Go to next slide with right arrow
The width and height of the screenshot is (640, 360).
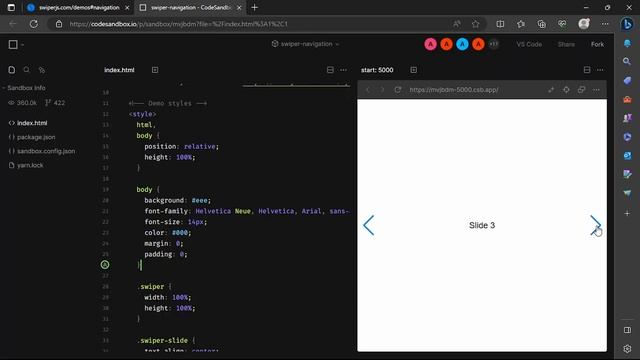click(595, 225)
